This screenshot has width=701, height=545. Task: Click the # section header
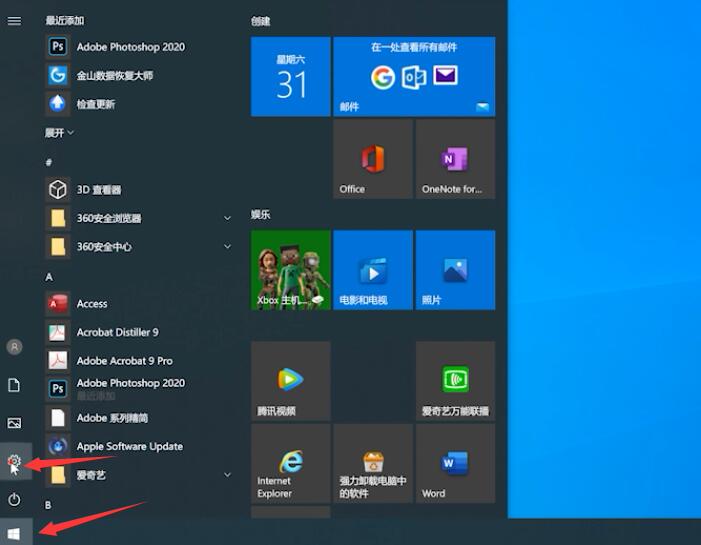coord(49,162)
